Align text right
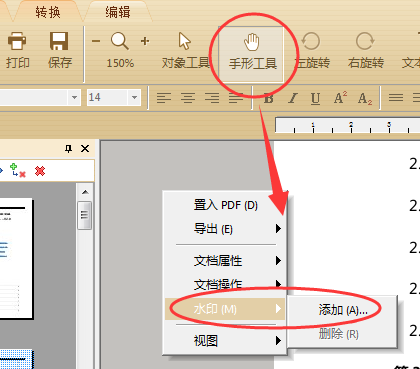Screen dimensions: 420x369 coord(212,98)
